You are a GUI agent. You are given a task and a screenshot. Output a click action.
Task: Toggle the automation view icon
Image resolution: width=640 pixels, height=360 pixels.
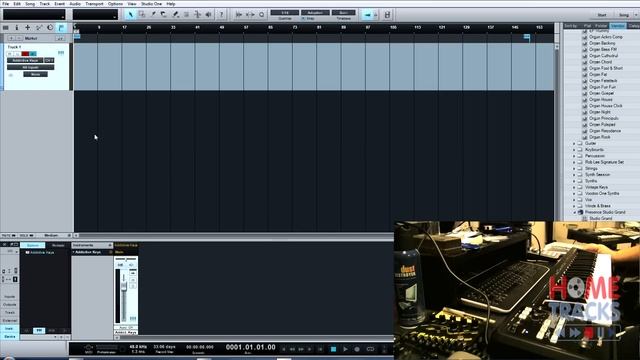point(39,28)
